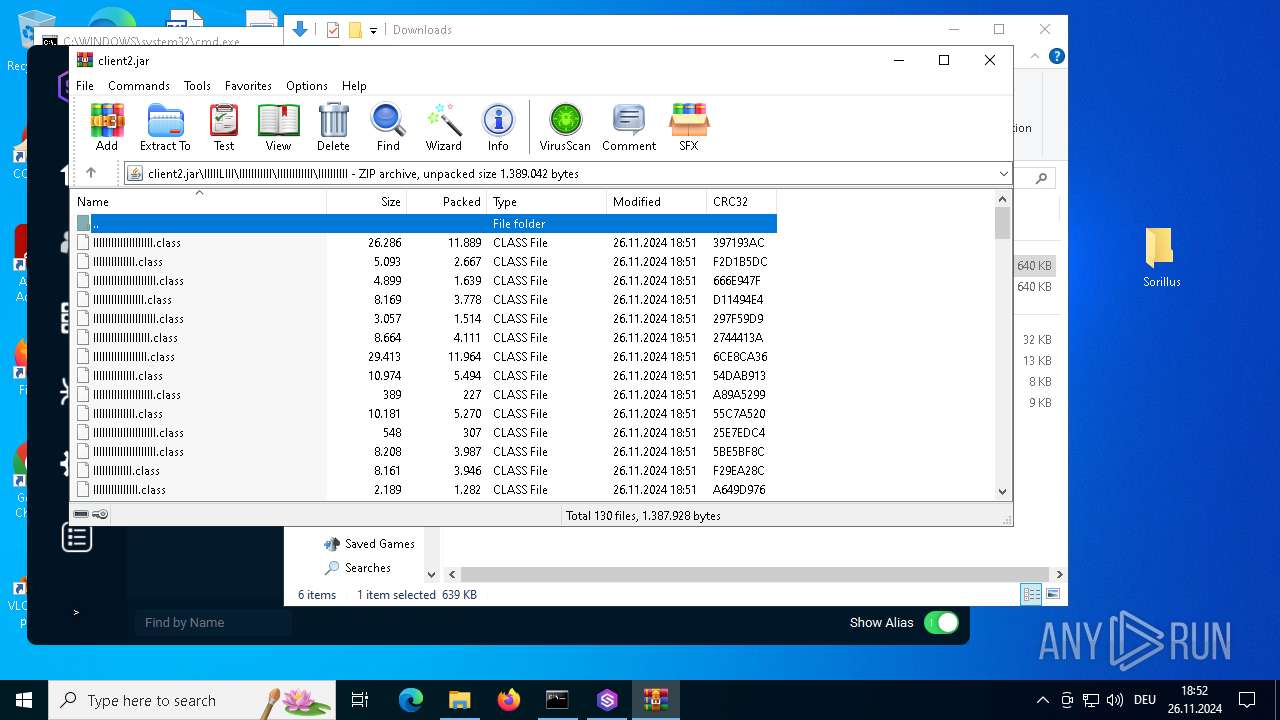
Task: Select the class file with CRC32 397193AC
Action: click(425, 243)
